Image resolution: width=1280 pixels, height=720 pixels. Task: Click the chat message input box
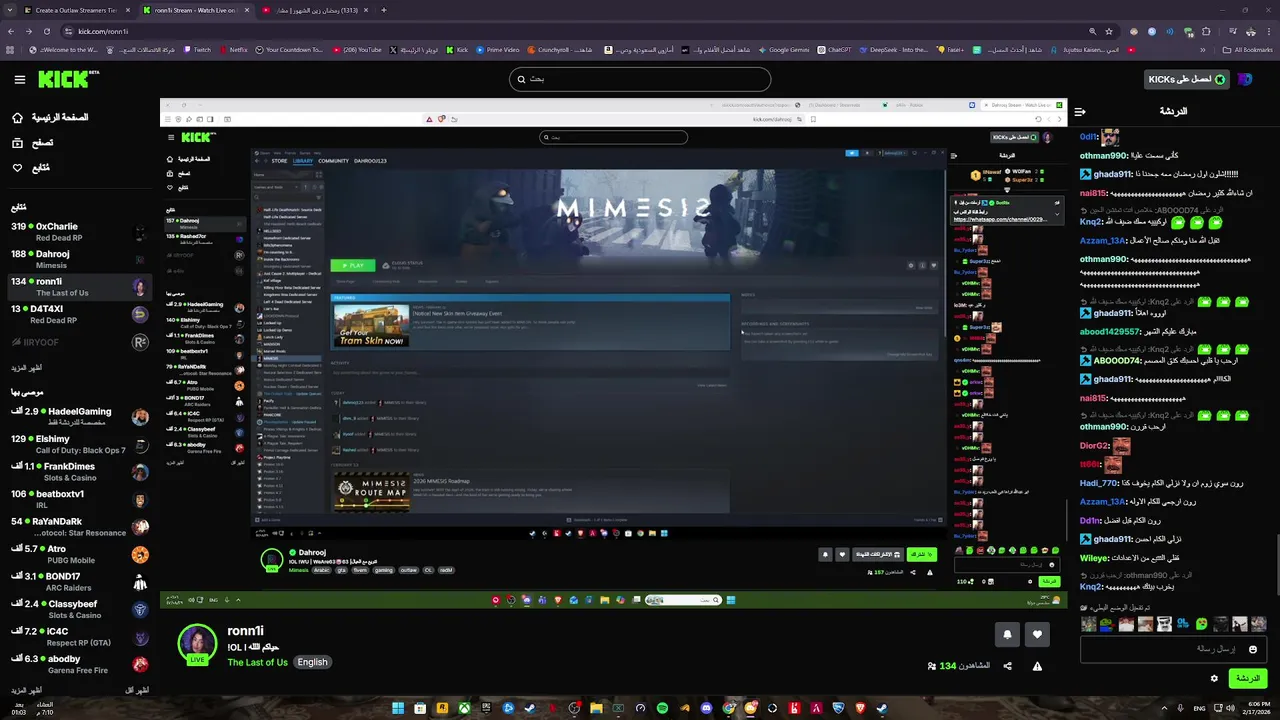[x=1174, y=649]
